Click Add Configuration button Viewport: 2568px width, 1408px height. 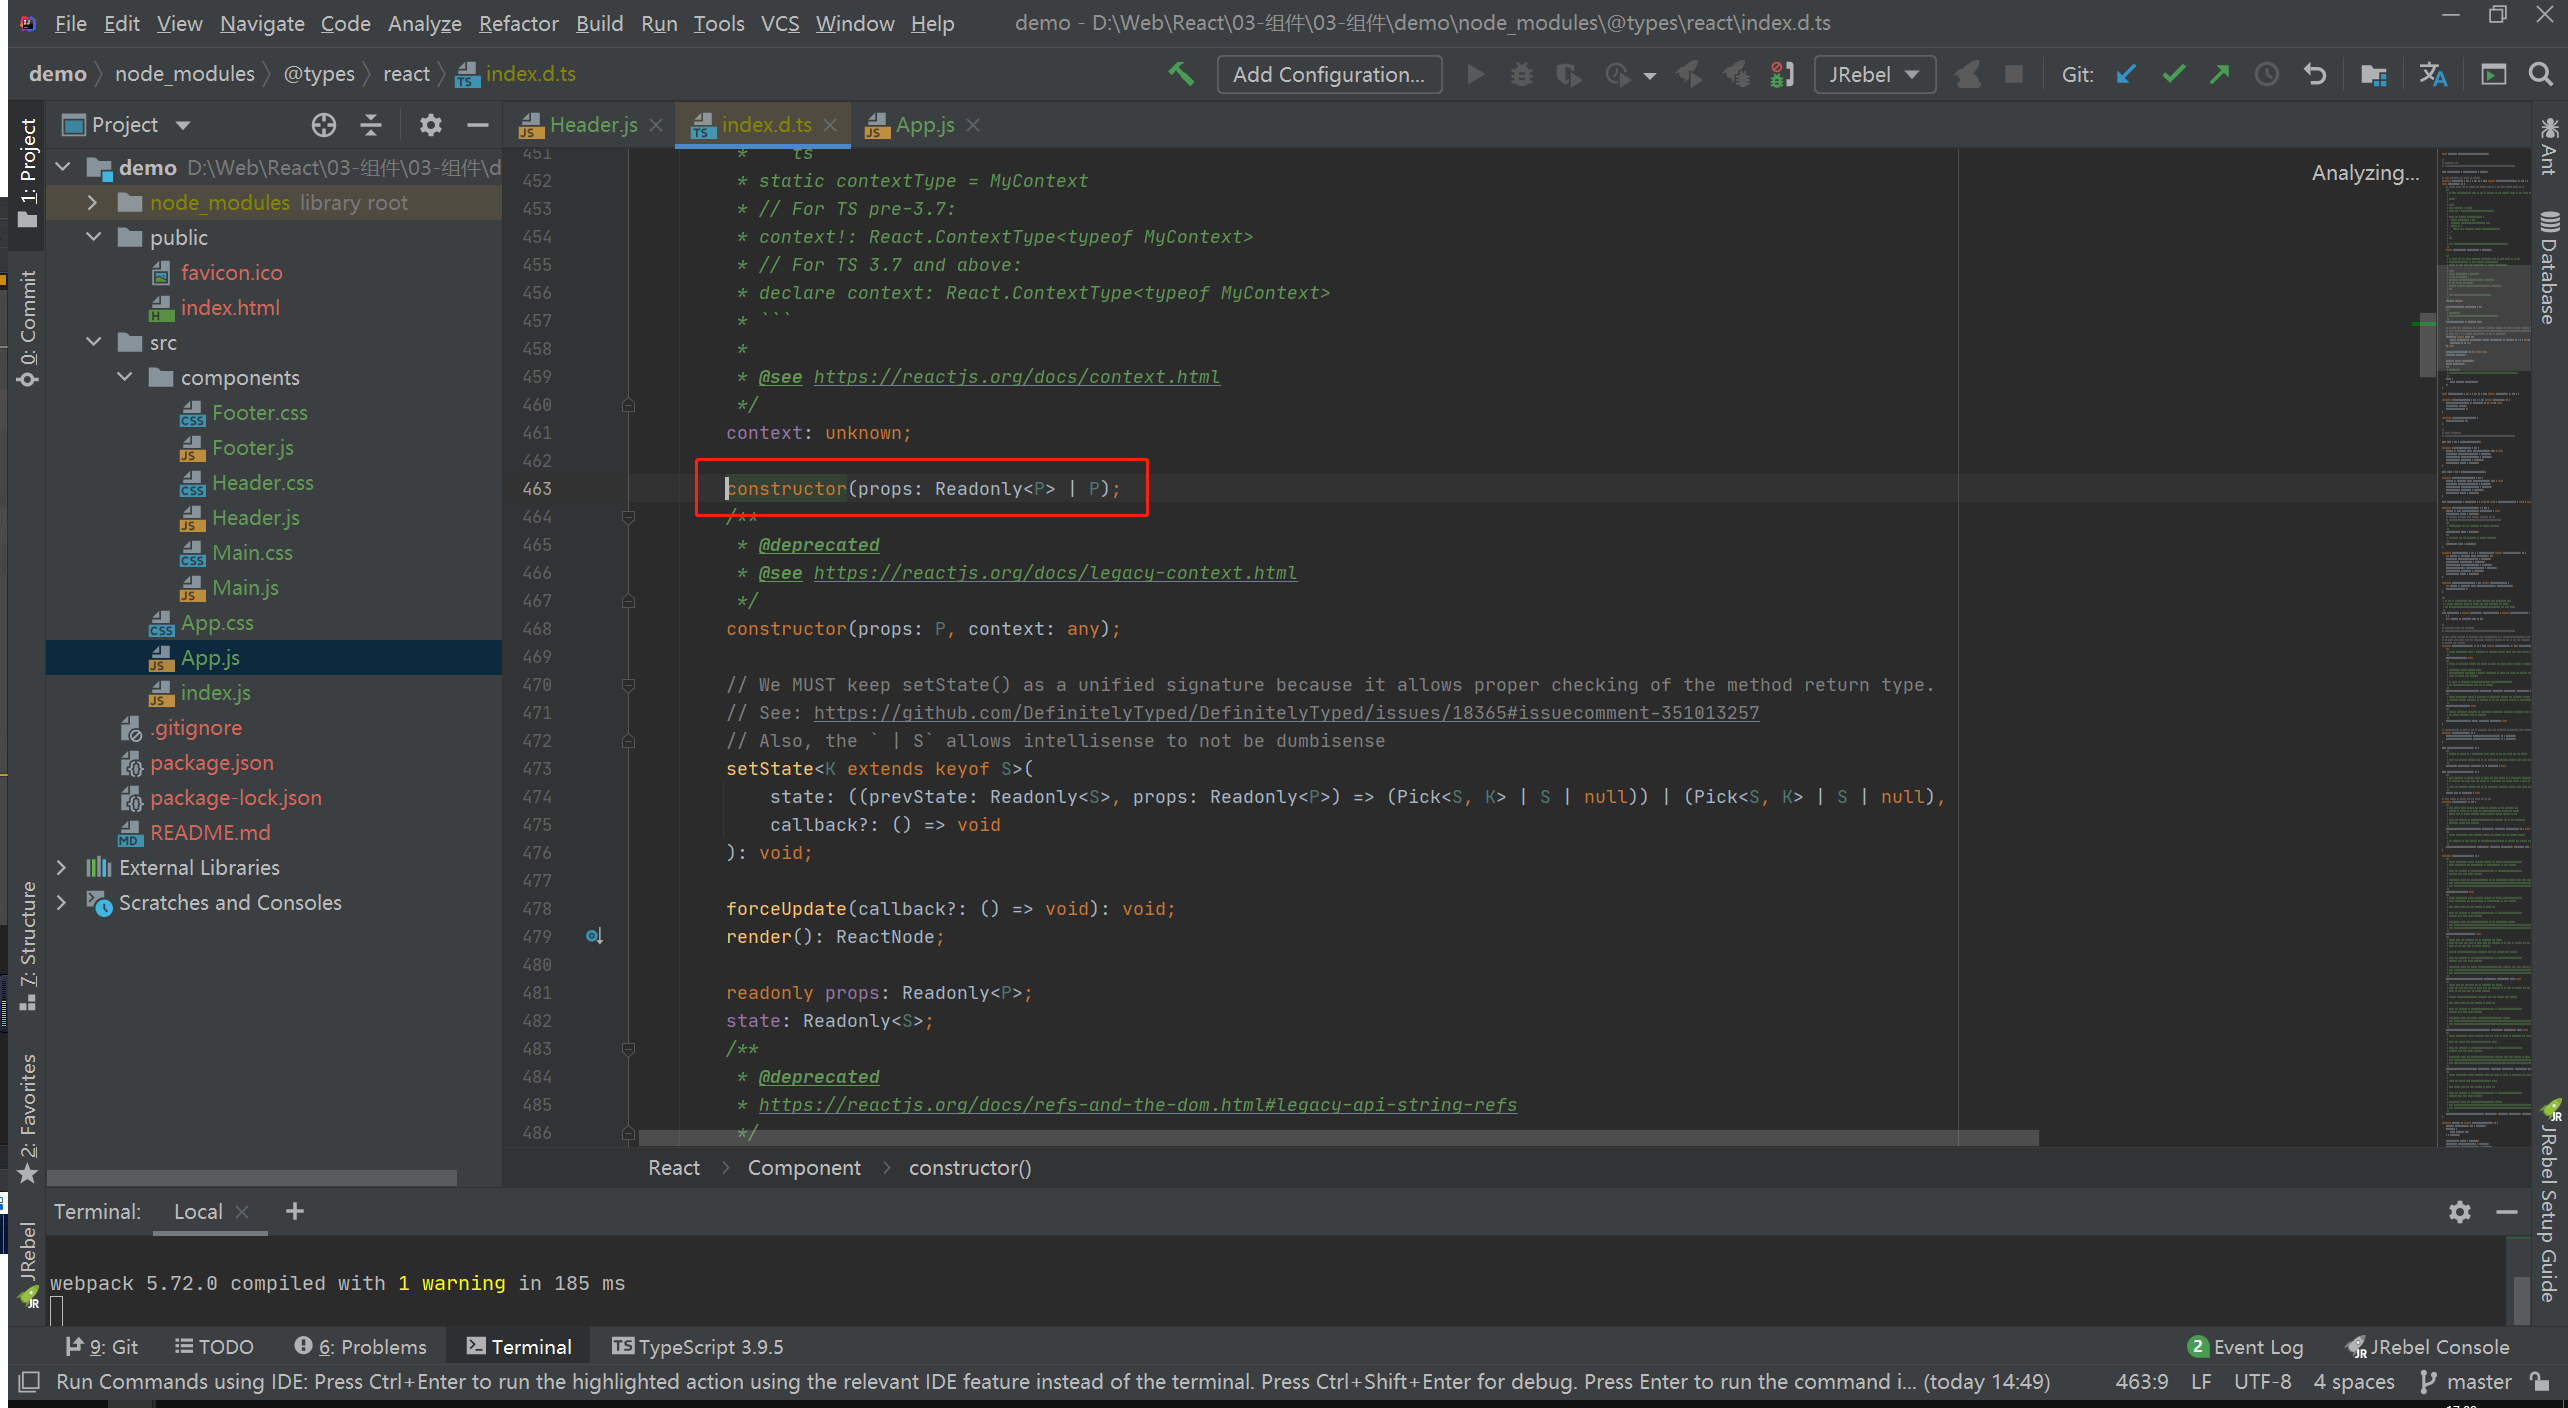coord(1328,74)
